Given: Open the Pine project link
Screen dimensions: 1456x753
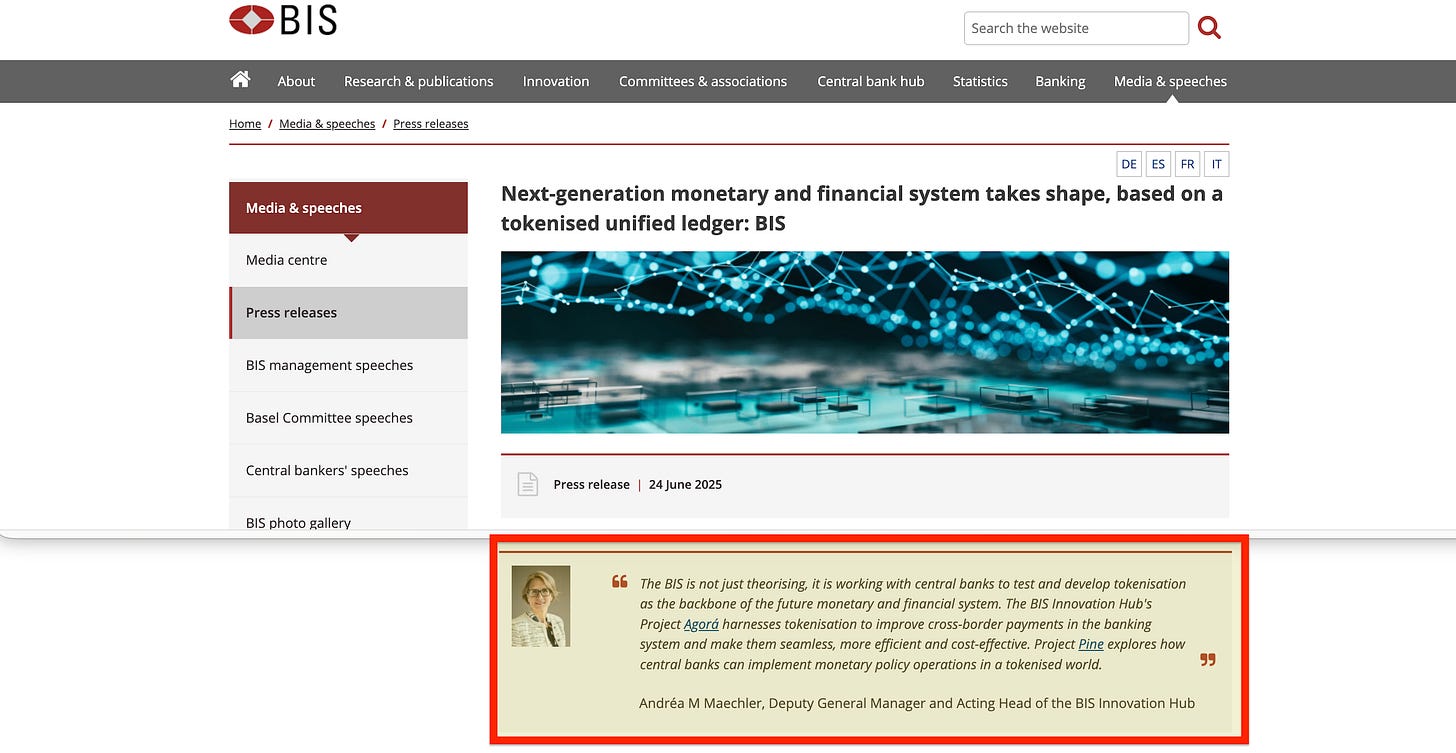Looking at the screenshot, I should click(1091, 644).
